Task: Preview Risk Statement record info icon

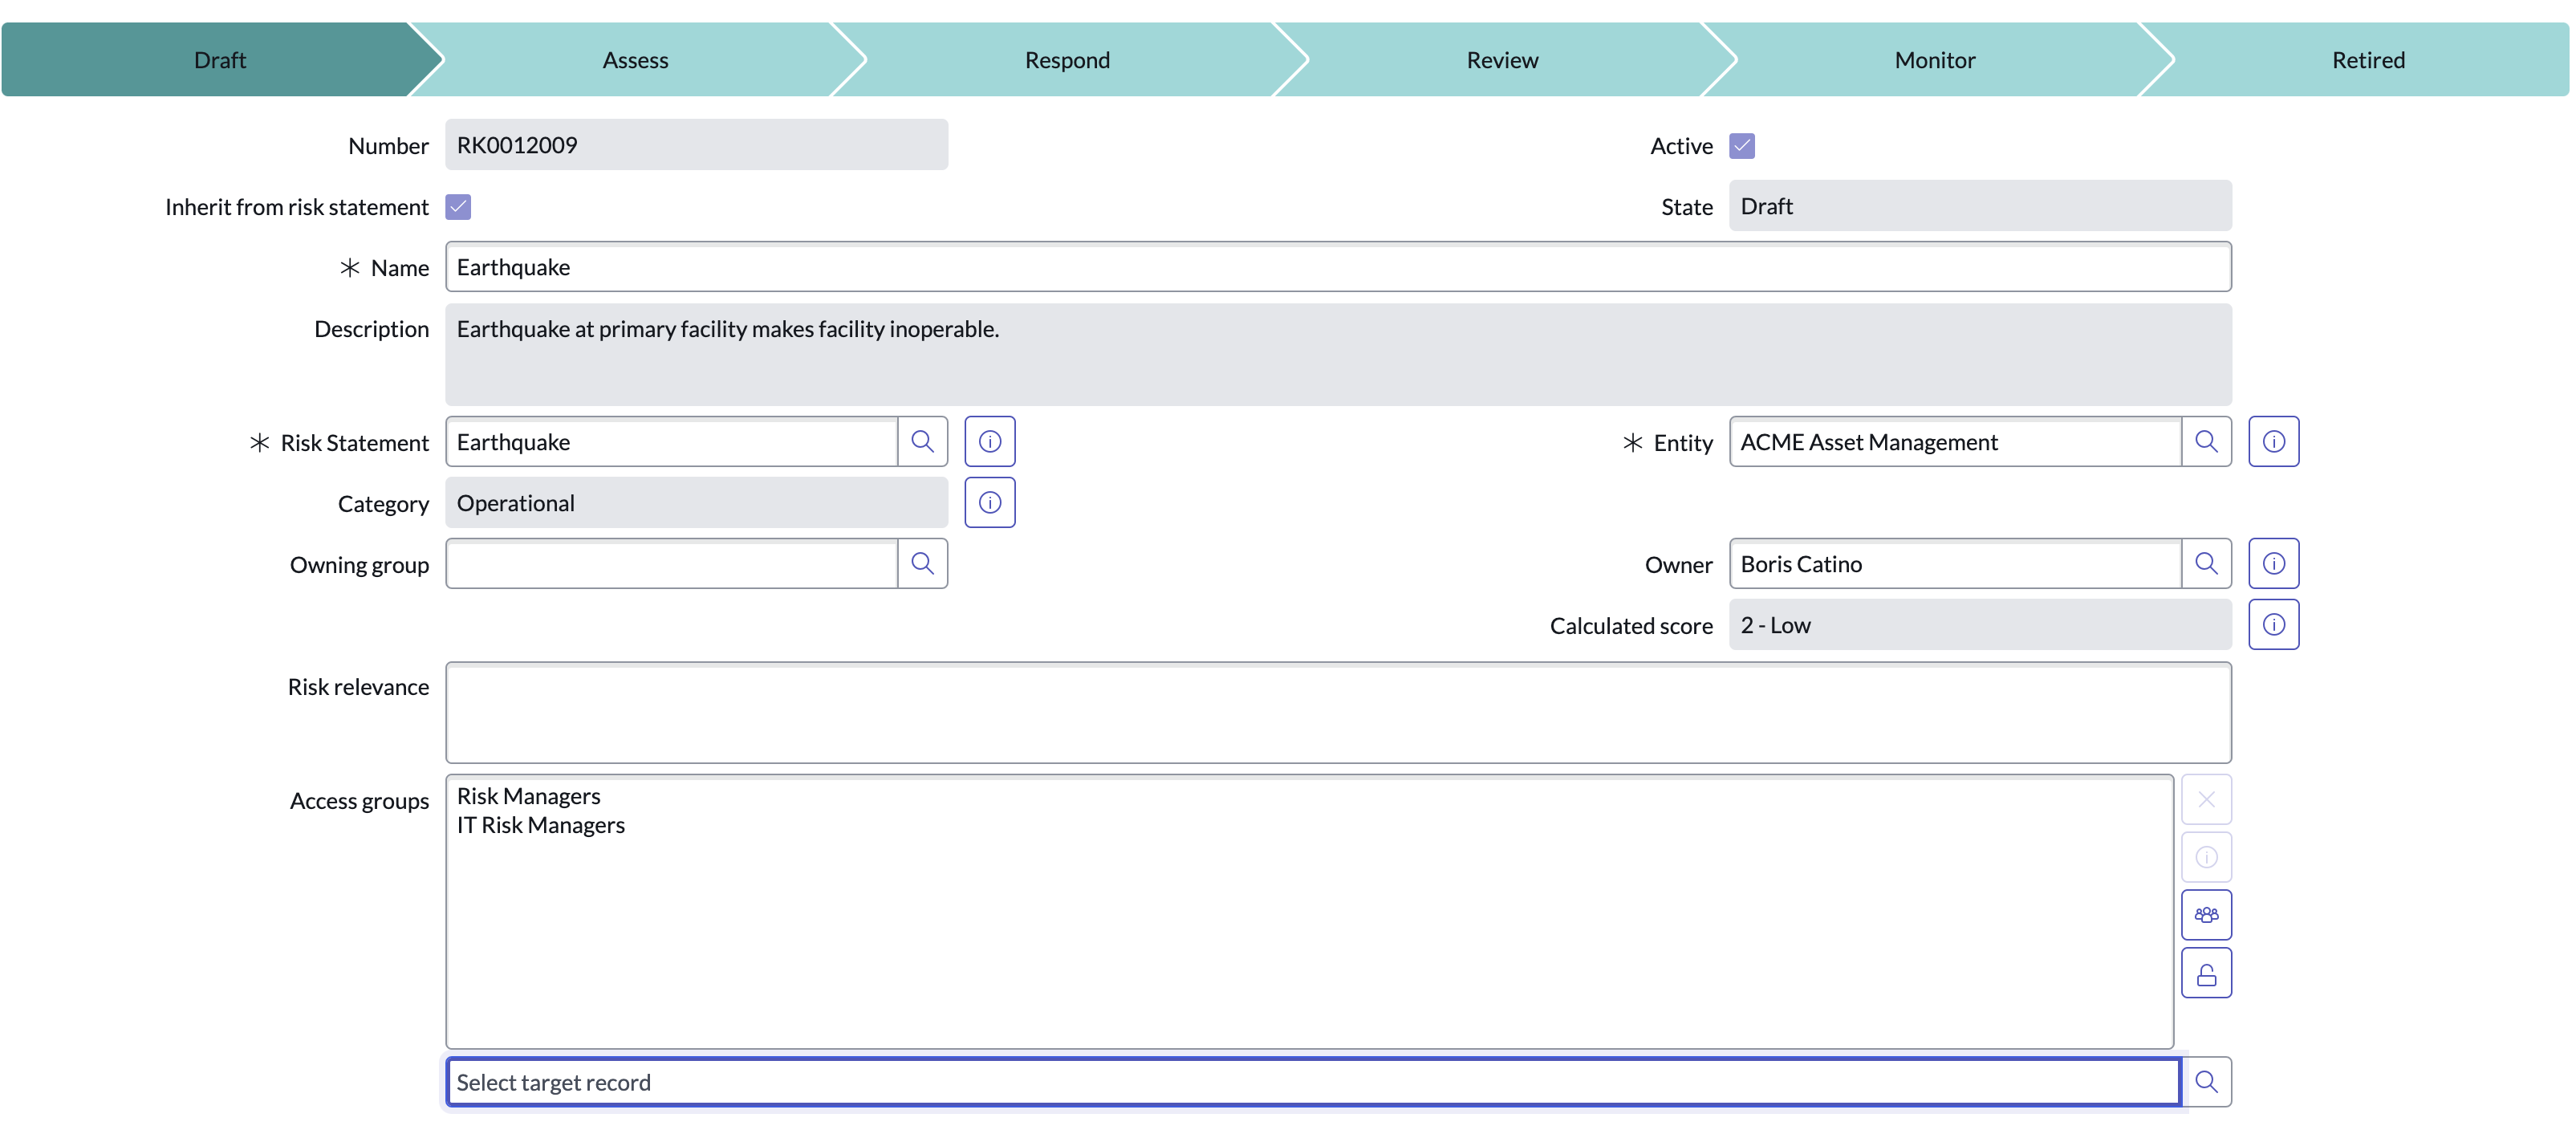Action: click(x=989, y=441)
